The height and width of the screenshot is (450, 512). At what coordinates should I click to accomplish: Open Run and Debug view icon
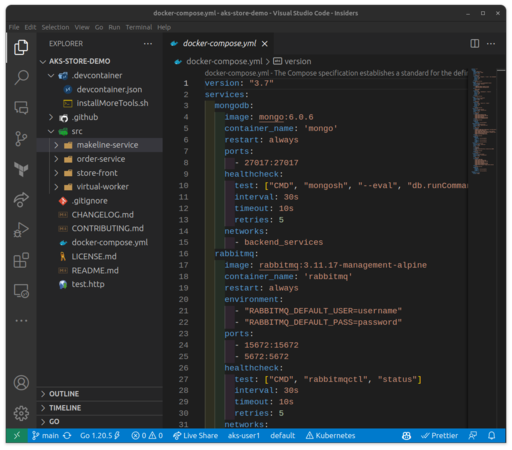pos(21,230)
